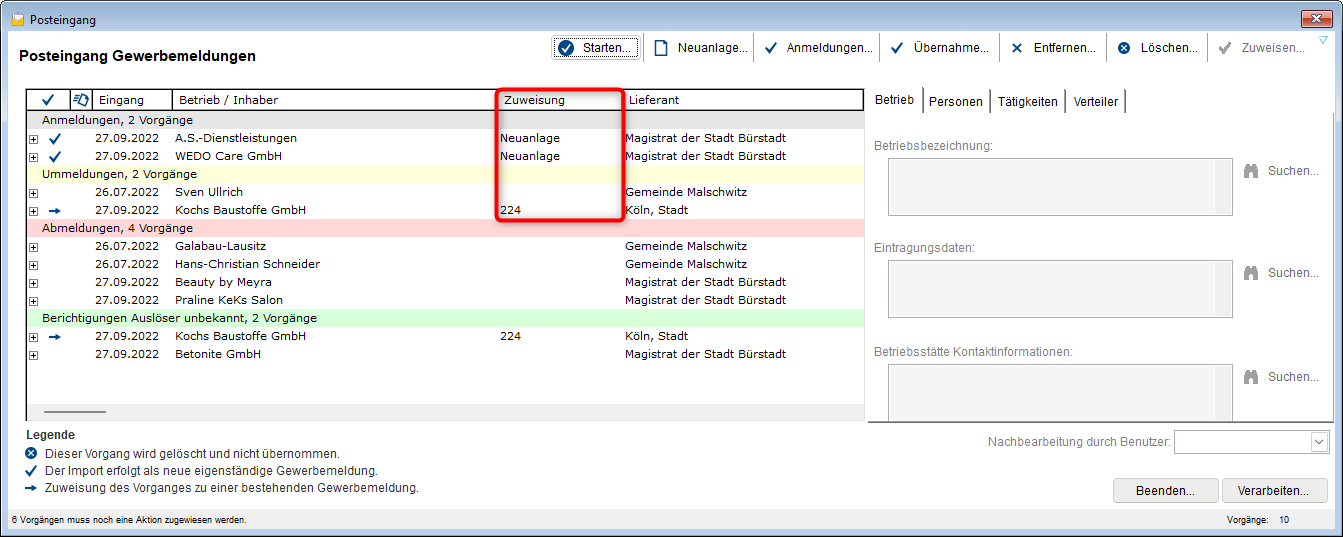This screenshot has width=1343, height=537.
Task: Expand the Sven Ullrich row
Action: (x=33, y=193)
